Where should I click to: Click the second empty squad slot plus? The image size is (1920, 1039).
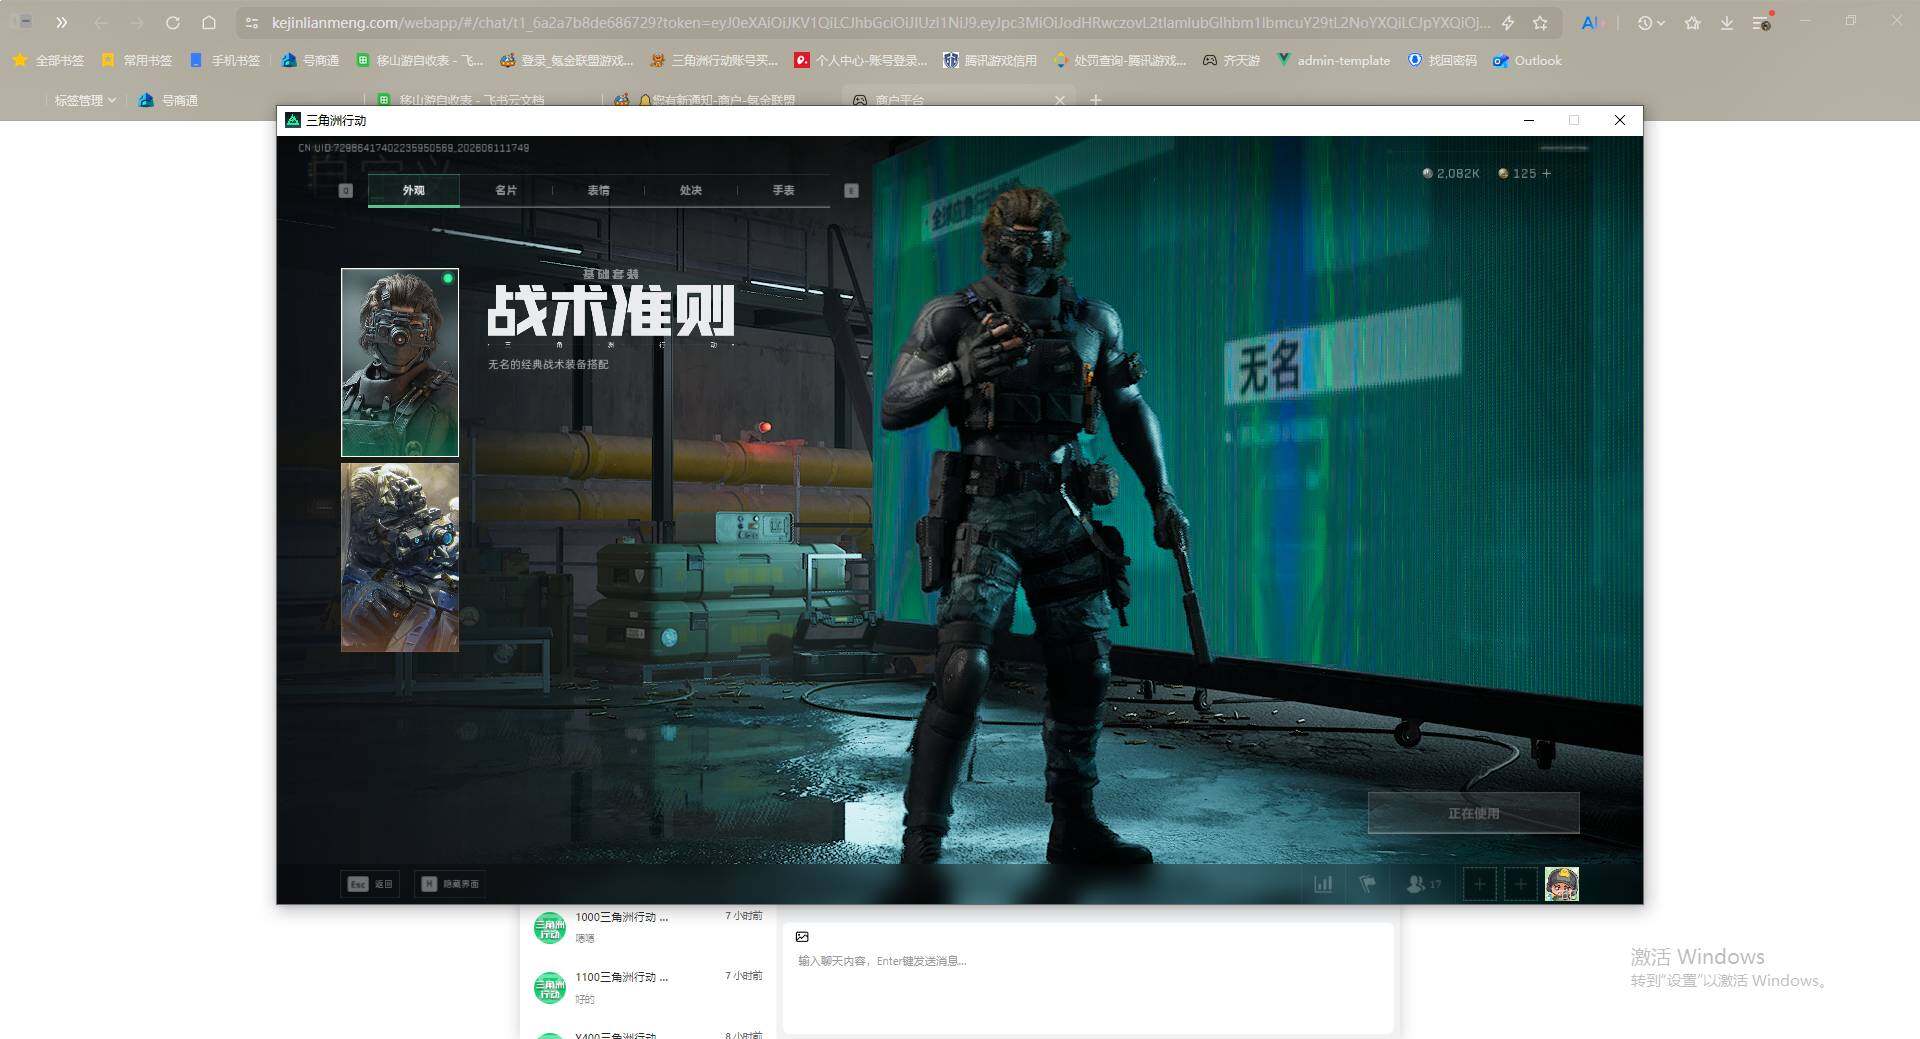coord(1521,884)
